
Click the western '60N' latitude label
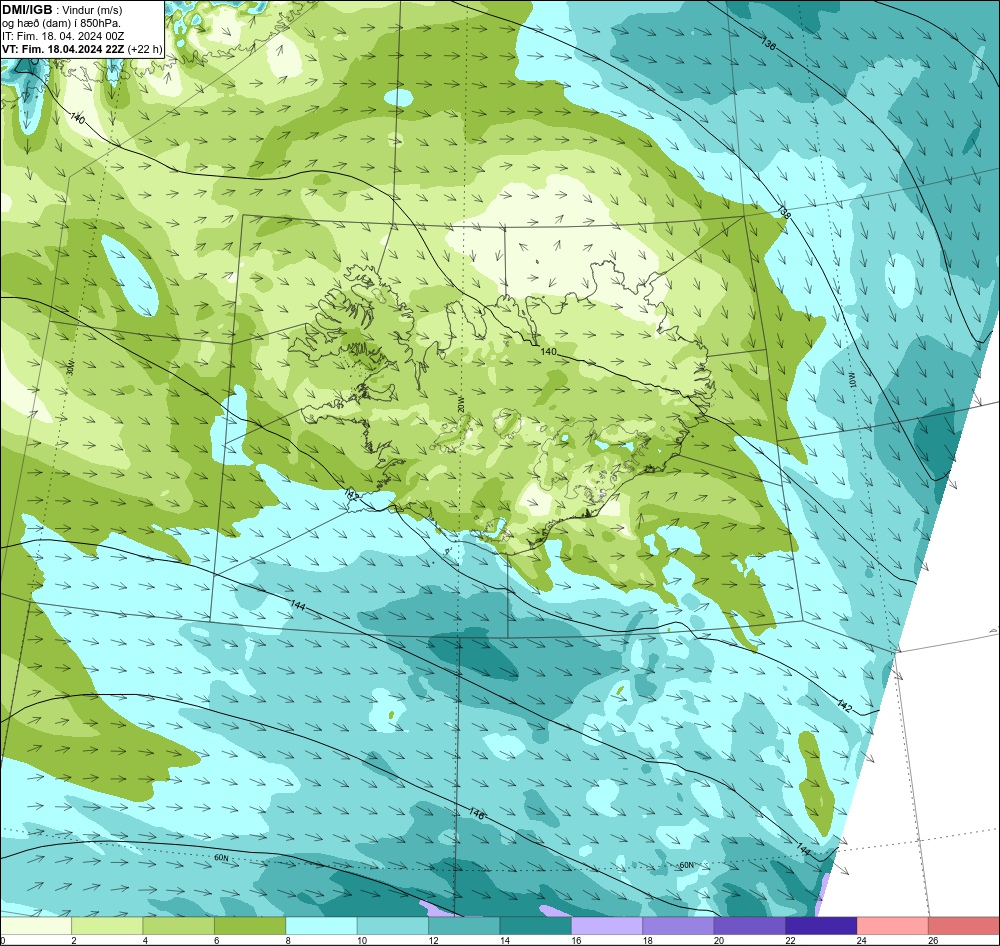tap(221, 858)
